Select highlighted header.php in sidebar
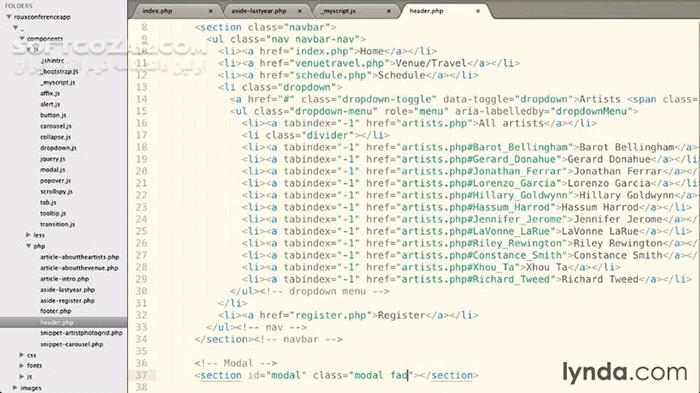The width and height of the screenshot is (700, 393). click(x=57, y=322)
